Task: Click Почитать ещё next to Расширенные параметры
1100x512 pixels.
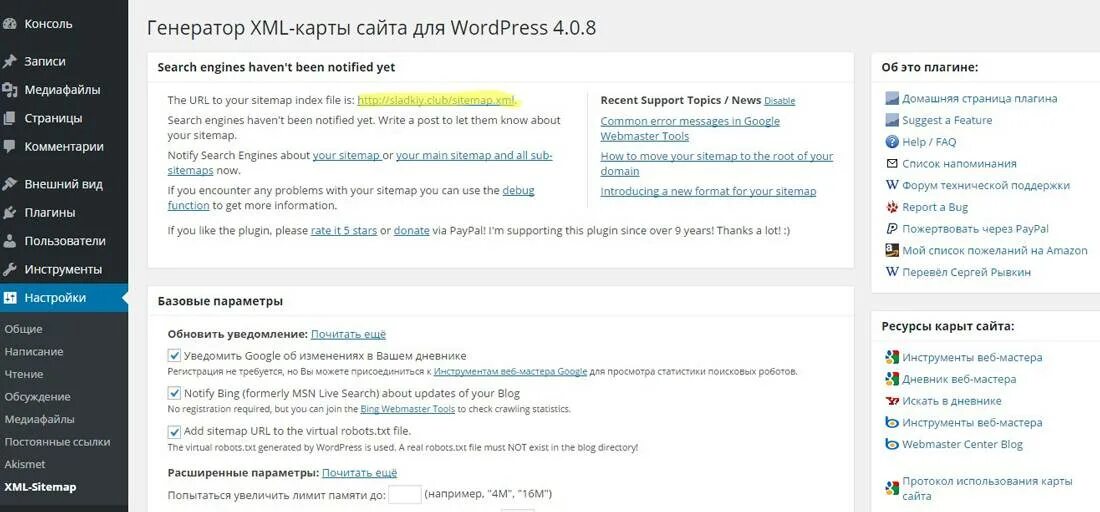Action: coord(359,473)
